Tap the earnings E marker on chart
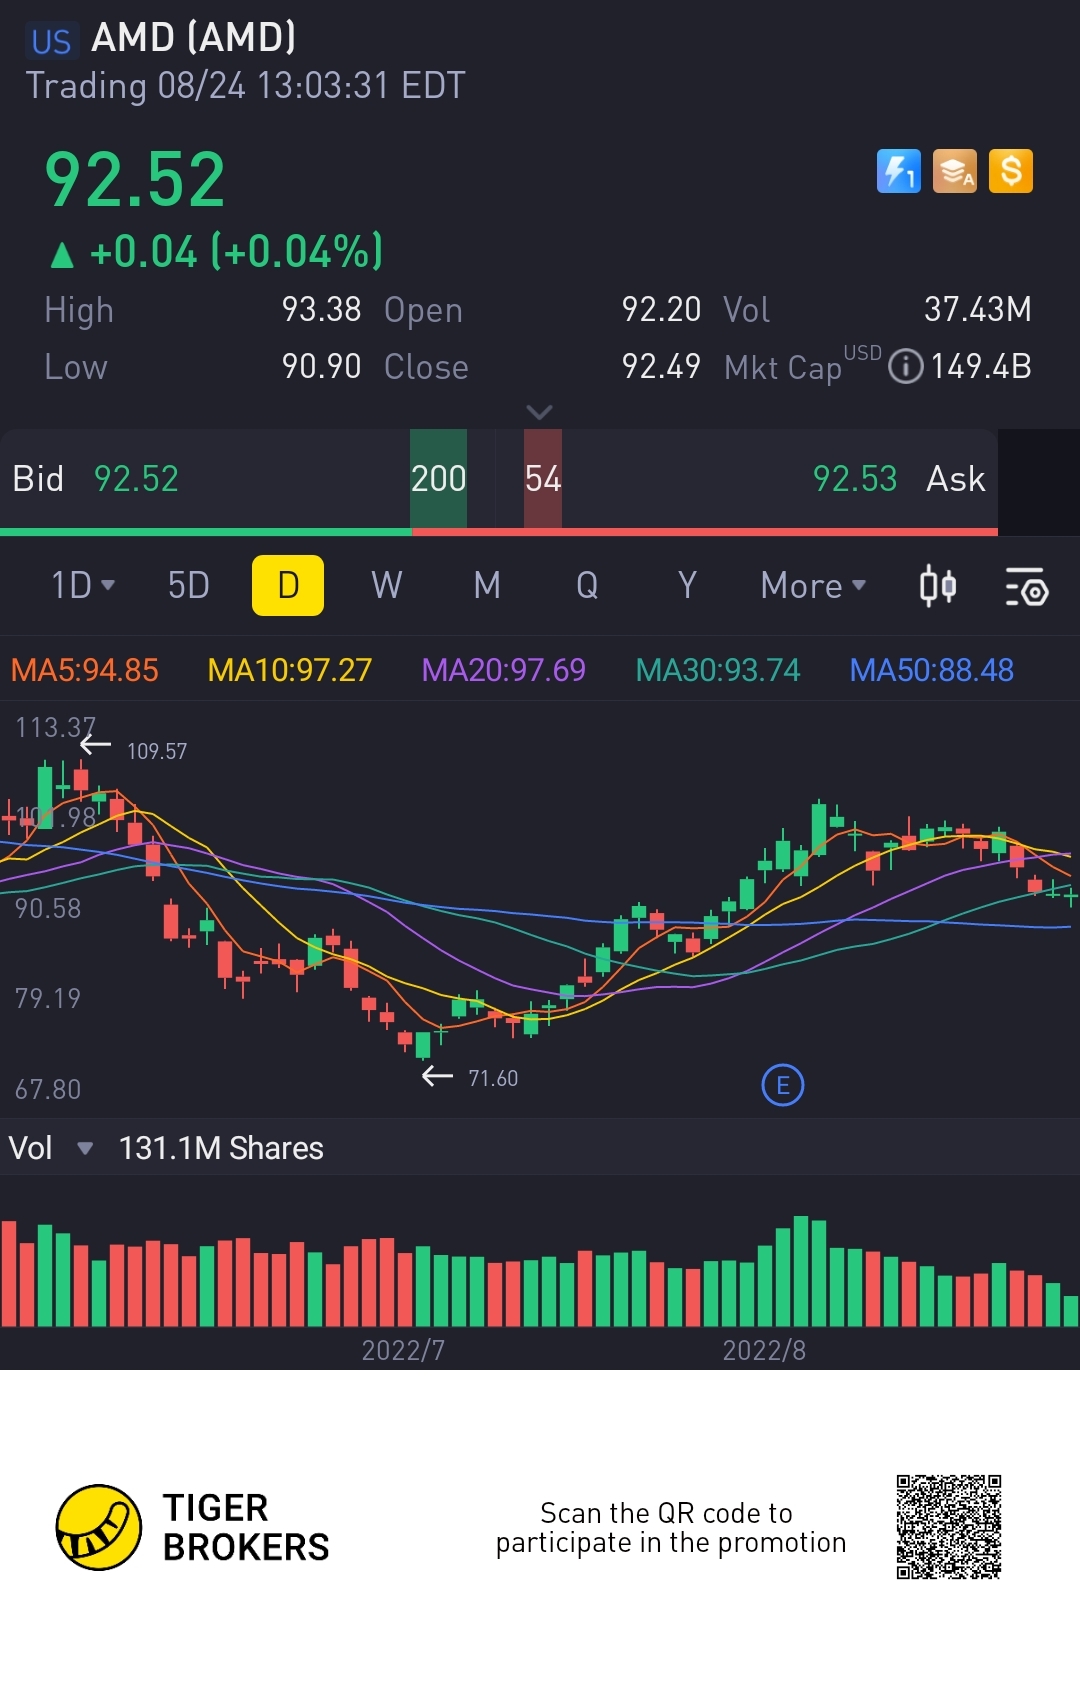 pyautogui.click(x=783, y=1085)
